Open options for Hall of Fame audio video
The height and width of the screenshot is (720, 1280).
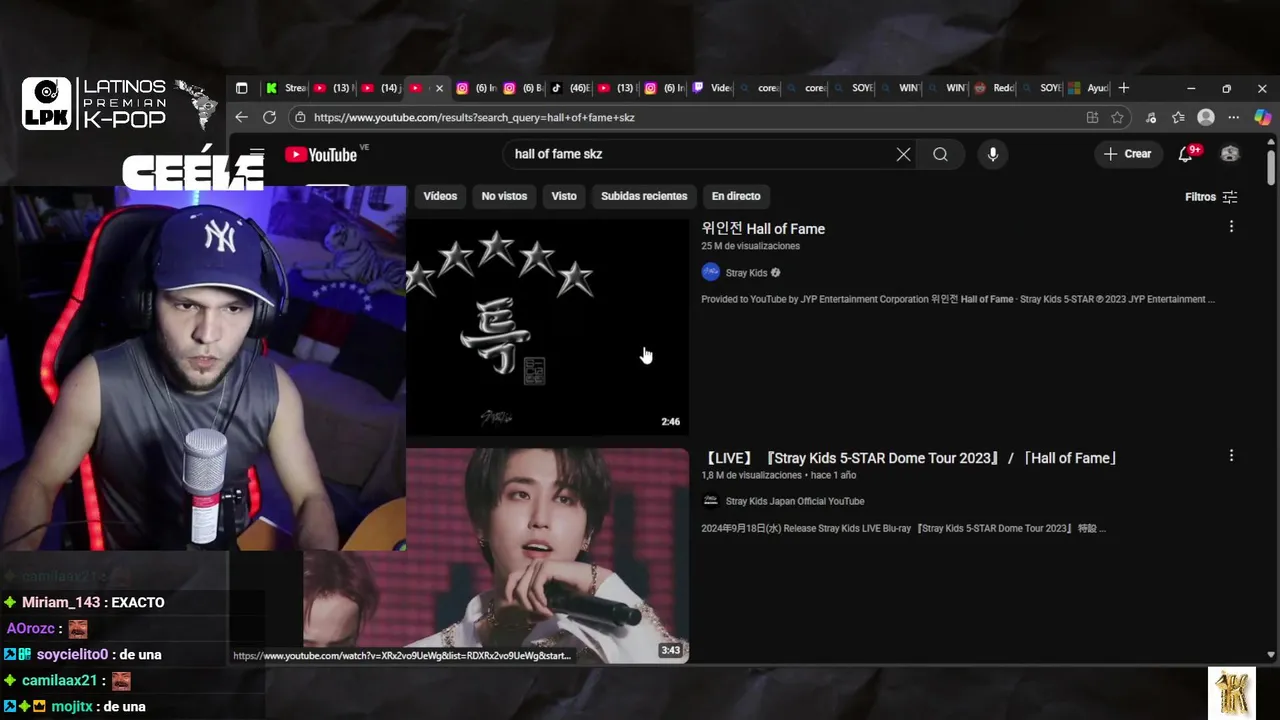click(x=1231, y=227)
